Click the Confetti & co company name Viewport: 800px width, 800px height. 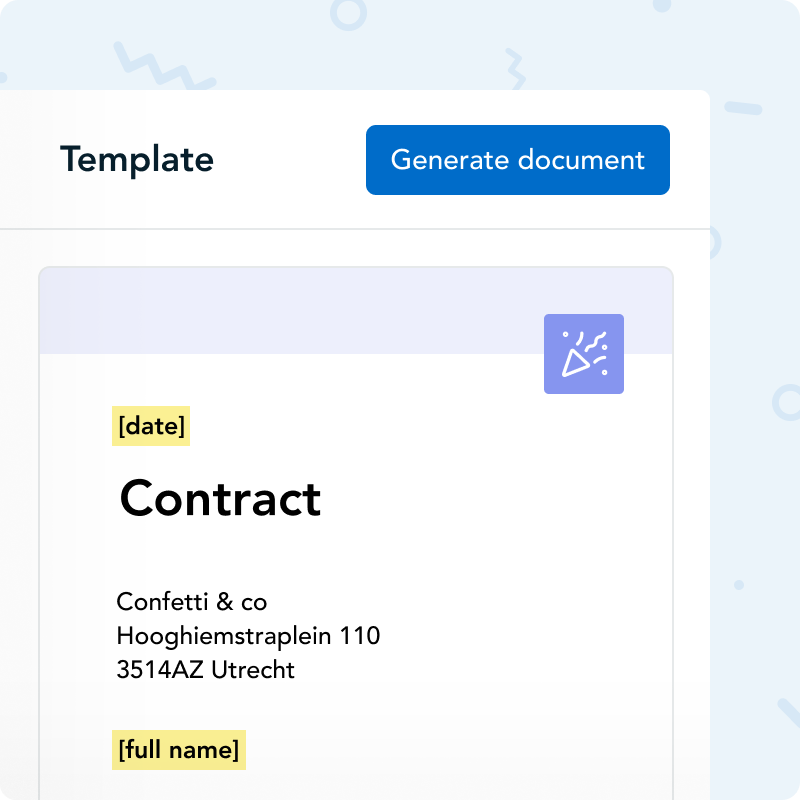tap(192, 601)
